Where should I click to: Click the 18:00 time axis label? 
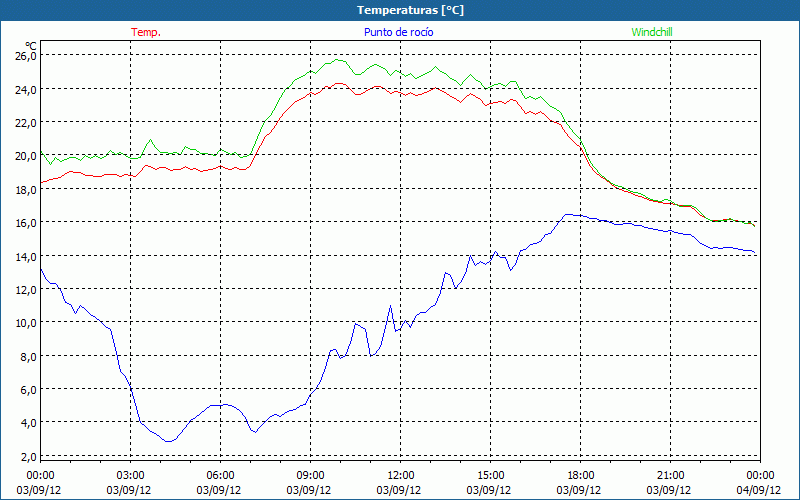click(x=581, y=476)
